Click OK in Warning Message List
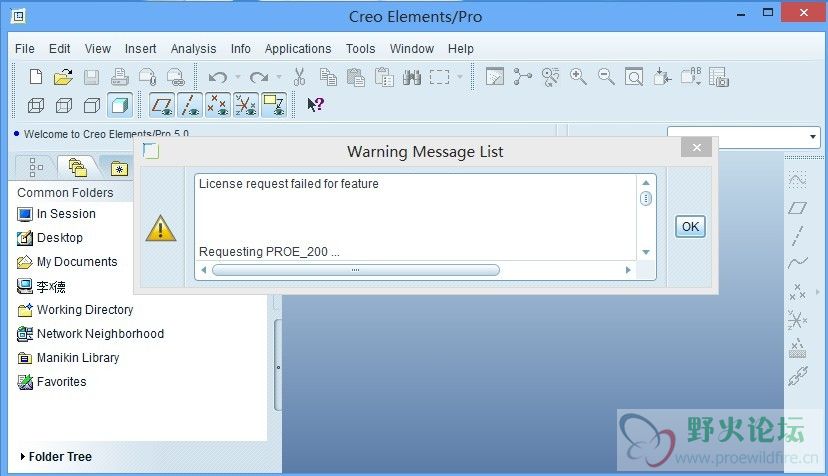 pos(690,227)
